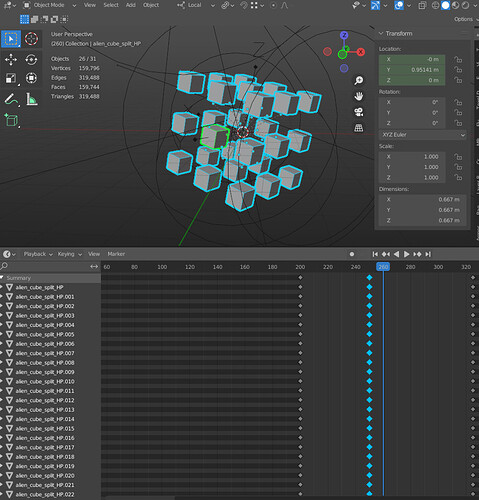The height and width of the screenshot is (500, 479).
Task: Pick the Add Cube tool
Action: (x=11, y=120)
